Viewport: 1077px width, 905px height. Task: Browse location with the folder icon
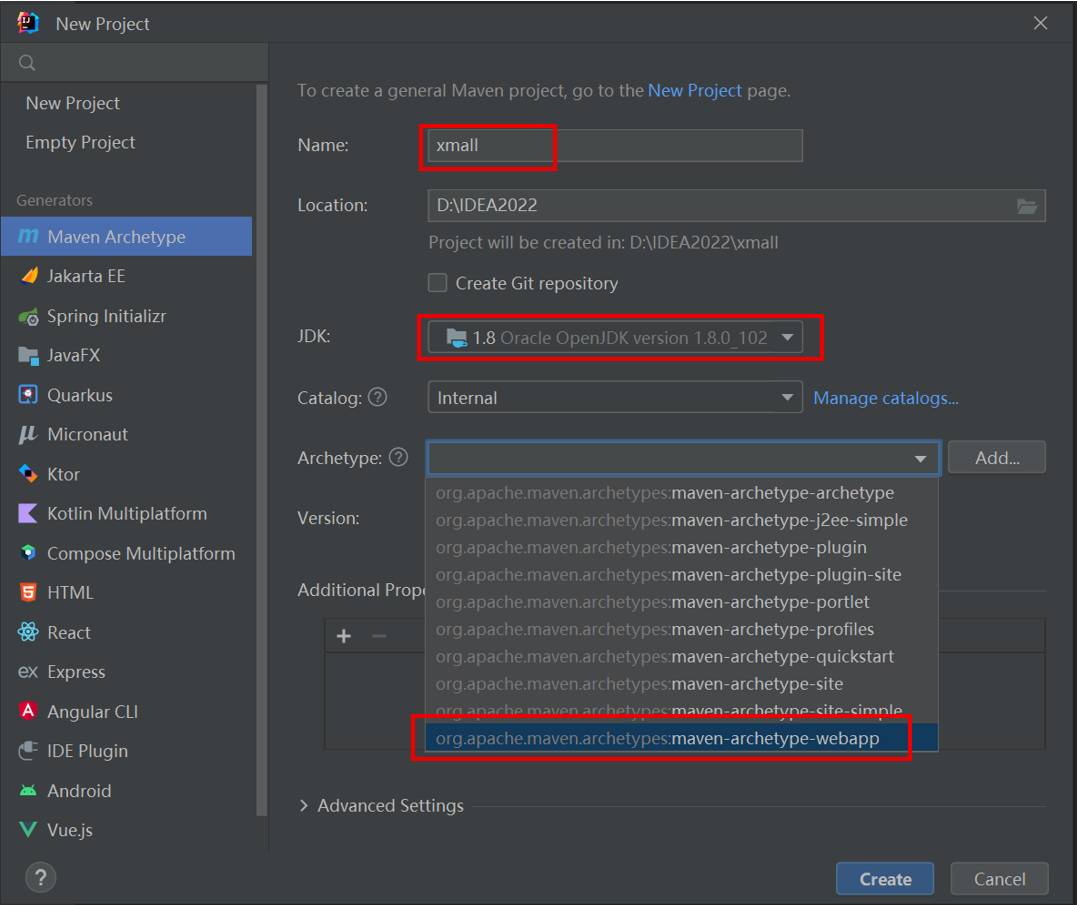pyautogui.click(x=1027, y=206)
